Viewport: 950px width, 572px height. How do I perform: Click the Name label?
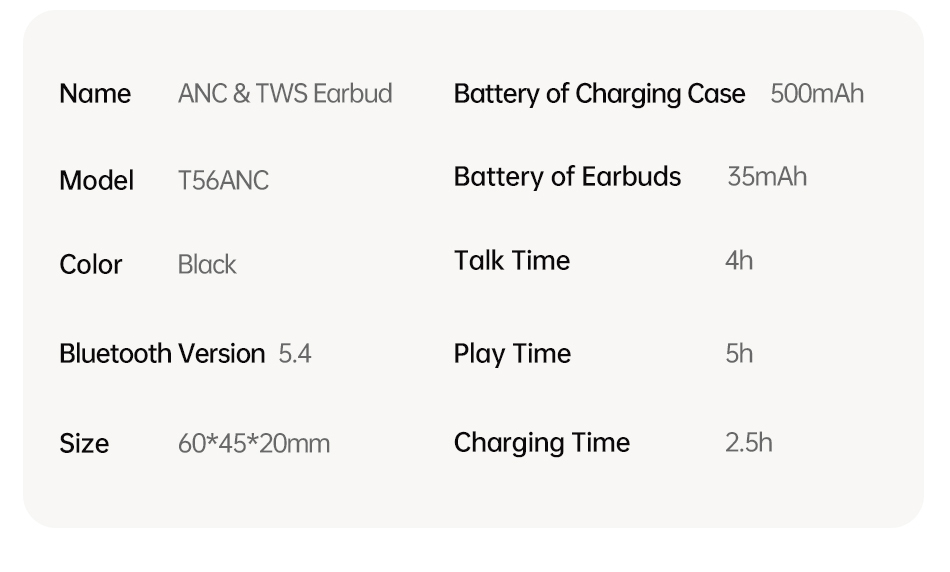tap(95, 94)
